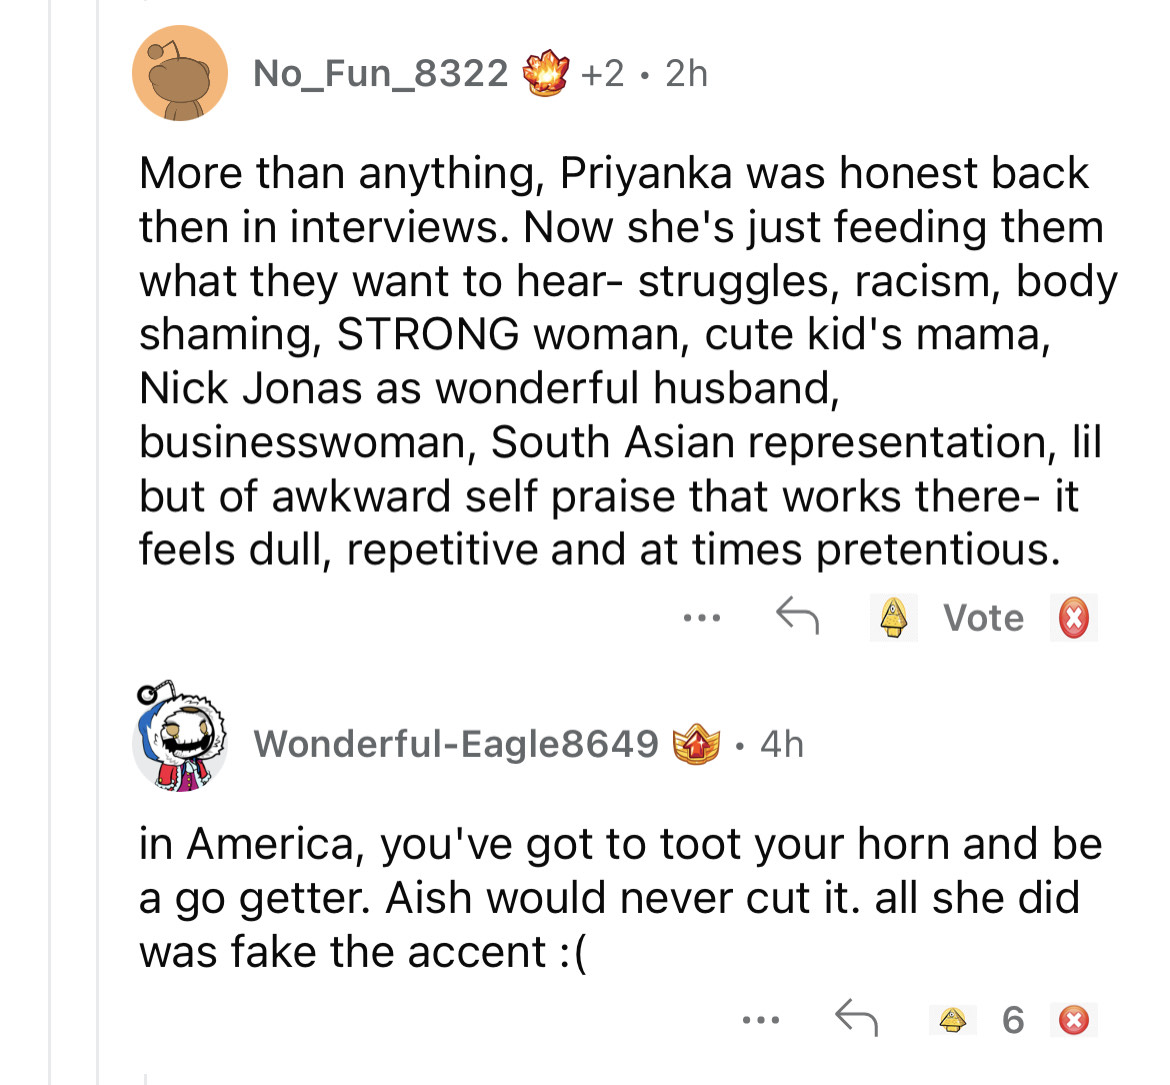Viewport: 1170px width, 1085px height.
Task: Open more options on No_Fun_8322's comment
Action: (702, 618)
